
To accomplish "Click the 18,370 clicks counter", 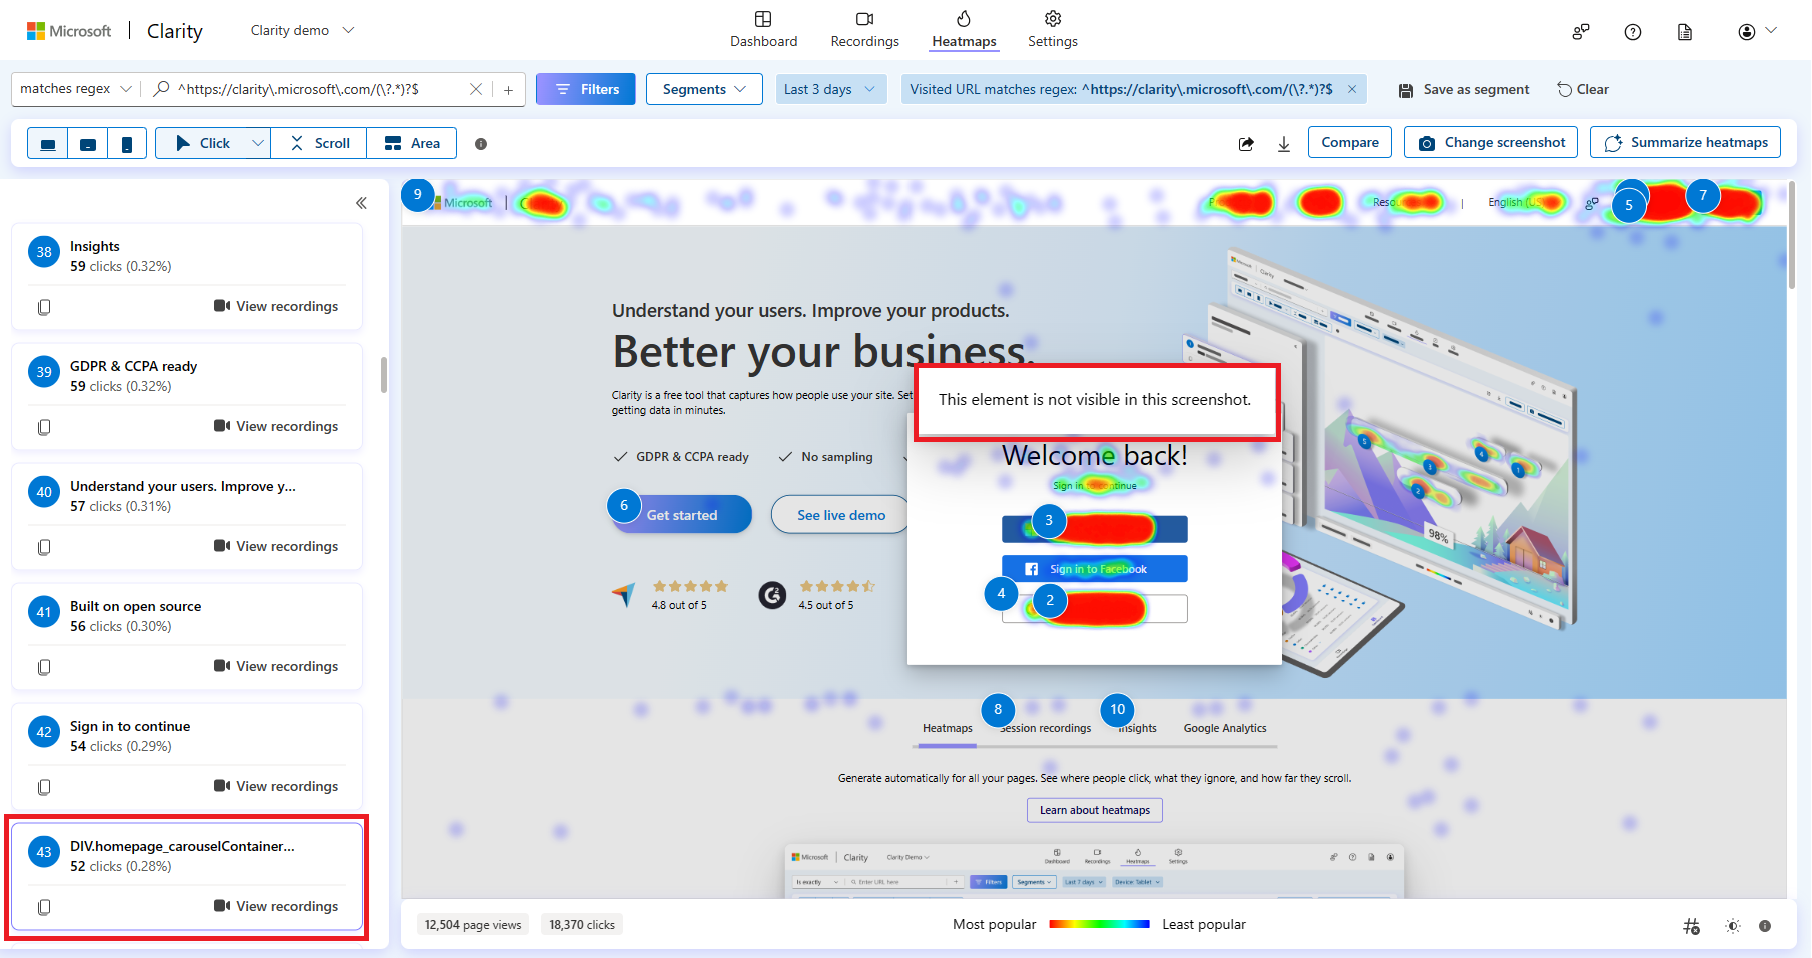I will click(x=582, y=925).
